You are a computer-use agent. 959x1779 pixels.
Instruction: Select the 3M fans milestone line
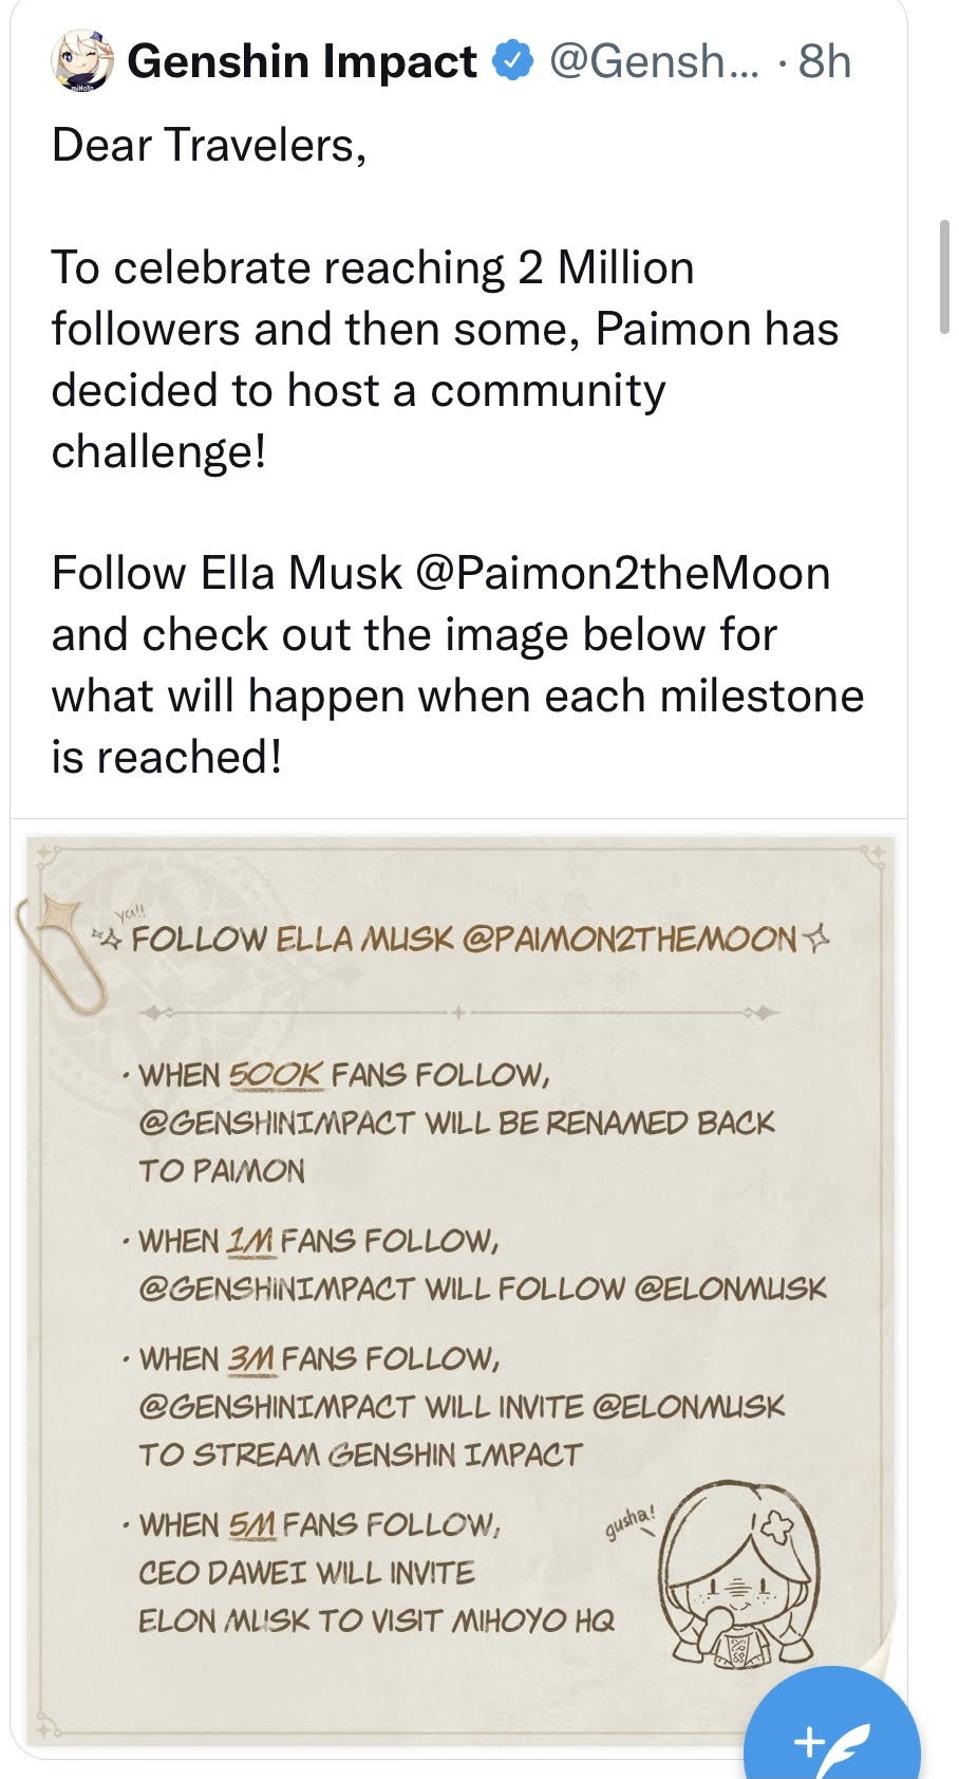[x=319, y=1358]
